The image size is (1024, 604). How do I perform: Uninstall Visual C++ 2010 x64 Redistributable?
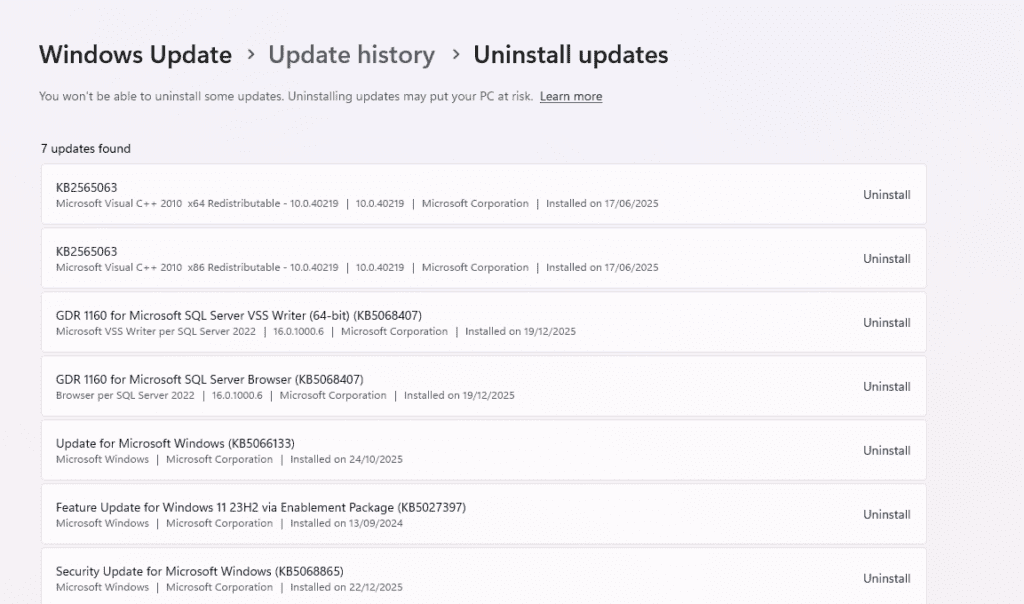[x=886, y=195]
